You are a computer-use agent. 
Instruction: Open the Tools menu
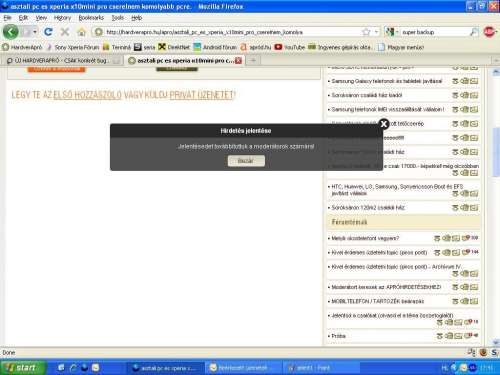(x=117, y=18)
